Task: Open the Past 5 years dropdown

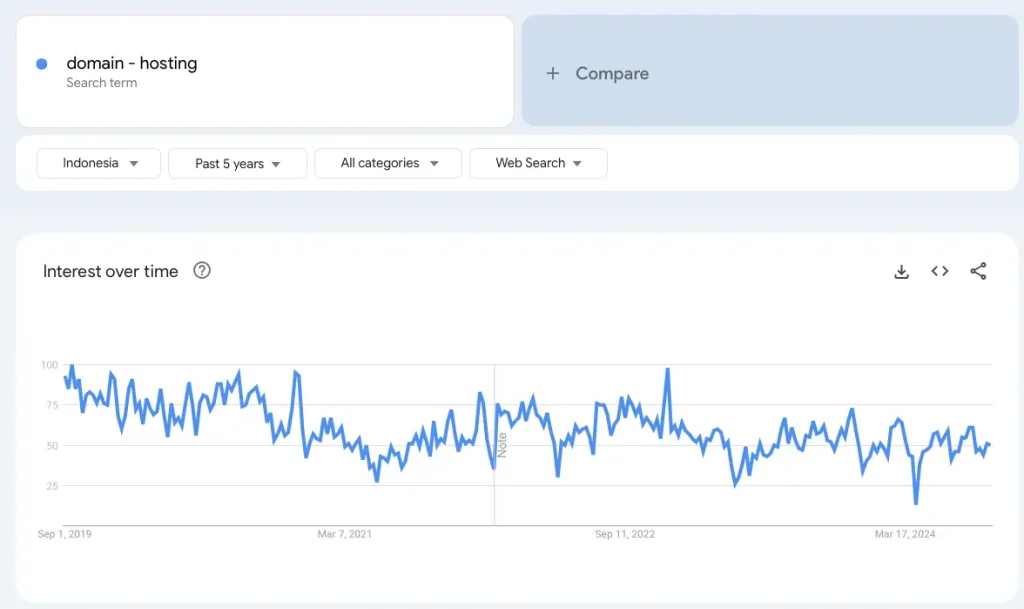Action: 238,163
